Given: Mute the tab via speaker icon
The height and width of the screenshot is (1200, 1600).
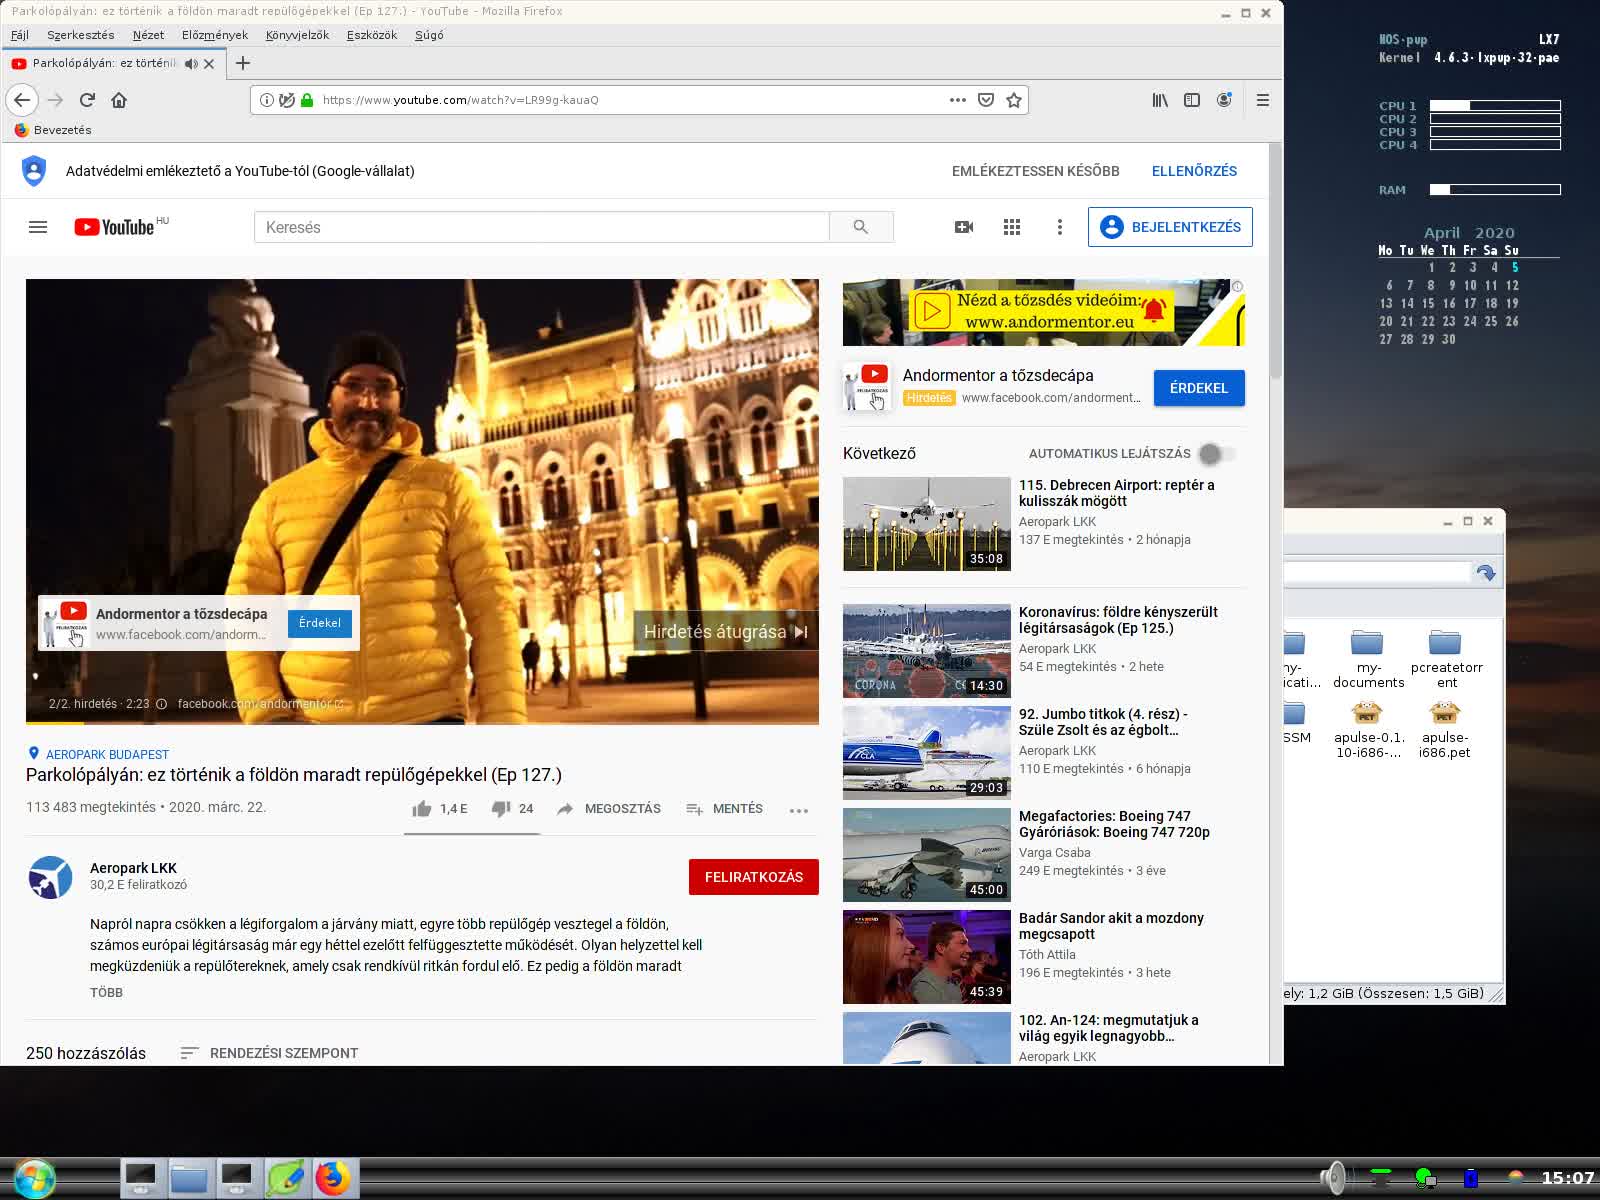Looking at the screenshot, I should [x=191, y=63].
